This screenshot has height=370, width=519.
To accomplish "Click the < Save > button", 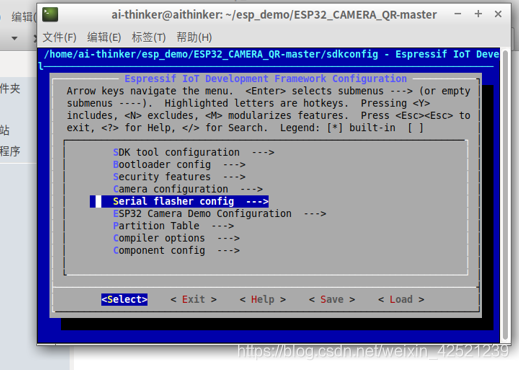I will 332,299.
